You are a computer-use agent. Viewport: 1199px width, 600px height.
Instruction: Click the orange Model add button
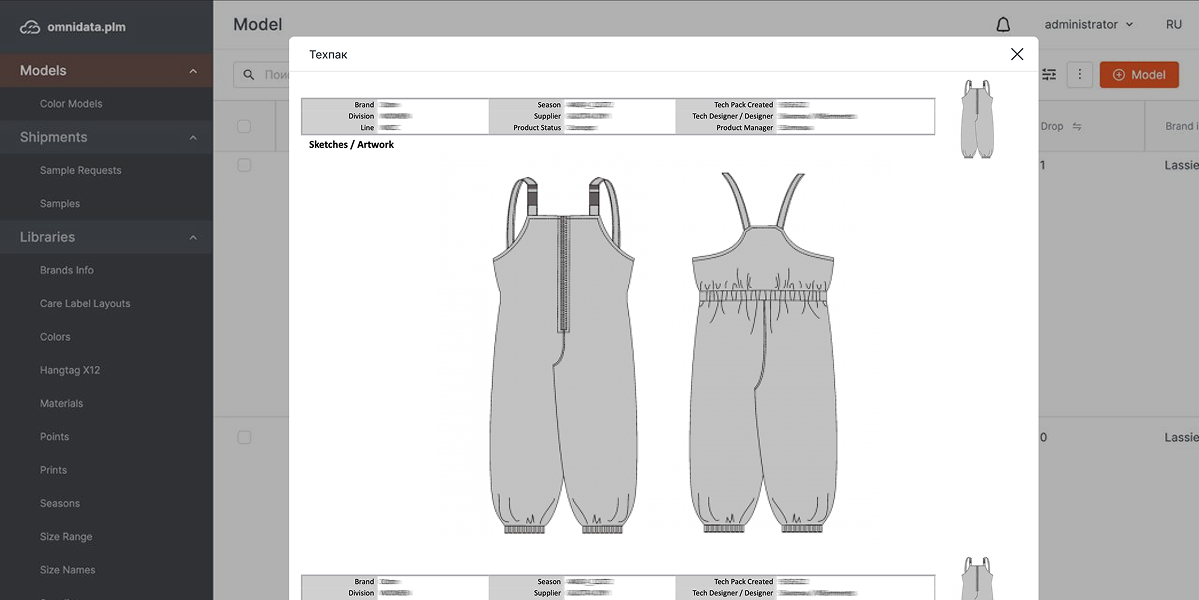[1138, 75]
